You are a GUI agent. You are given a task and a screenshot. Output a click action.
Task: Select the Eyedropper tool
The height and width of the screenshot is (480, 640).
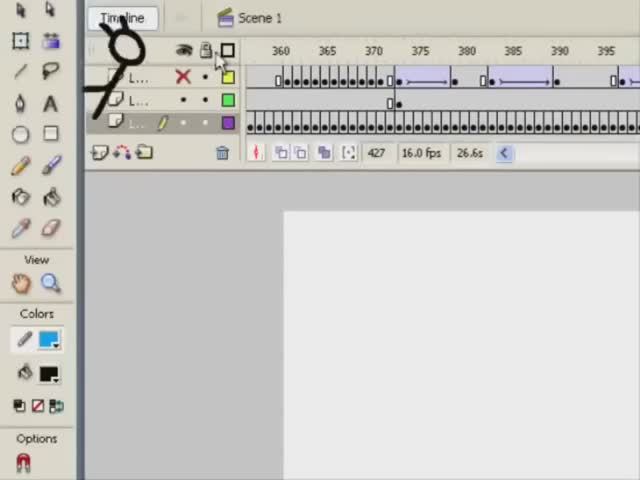pyautogui.click(x=20, y=229)
